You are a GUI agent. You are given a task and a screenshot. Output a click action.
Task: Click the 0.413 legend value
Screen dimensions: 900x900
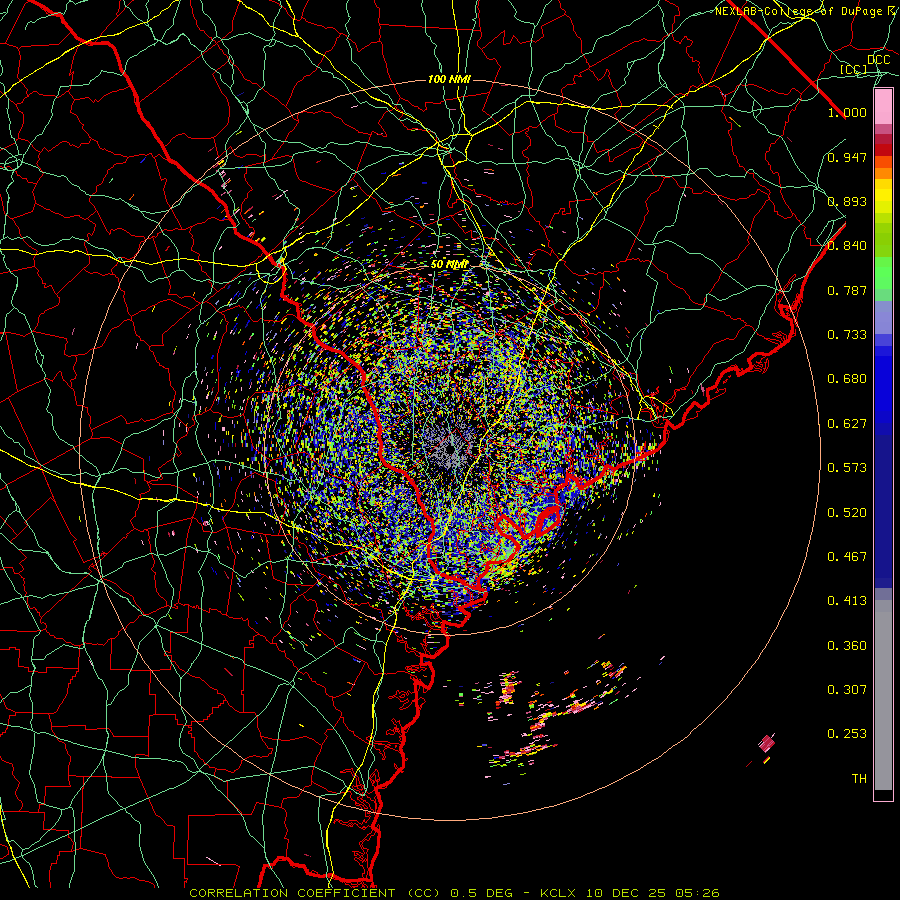point(847,601)
